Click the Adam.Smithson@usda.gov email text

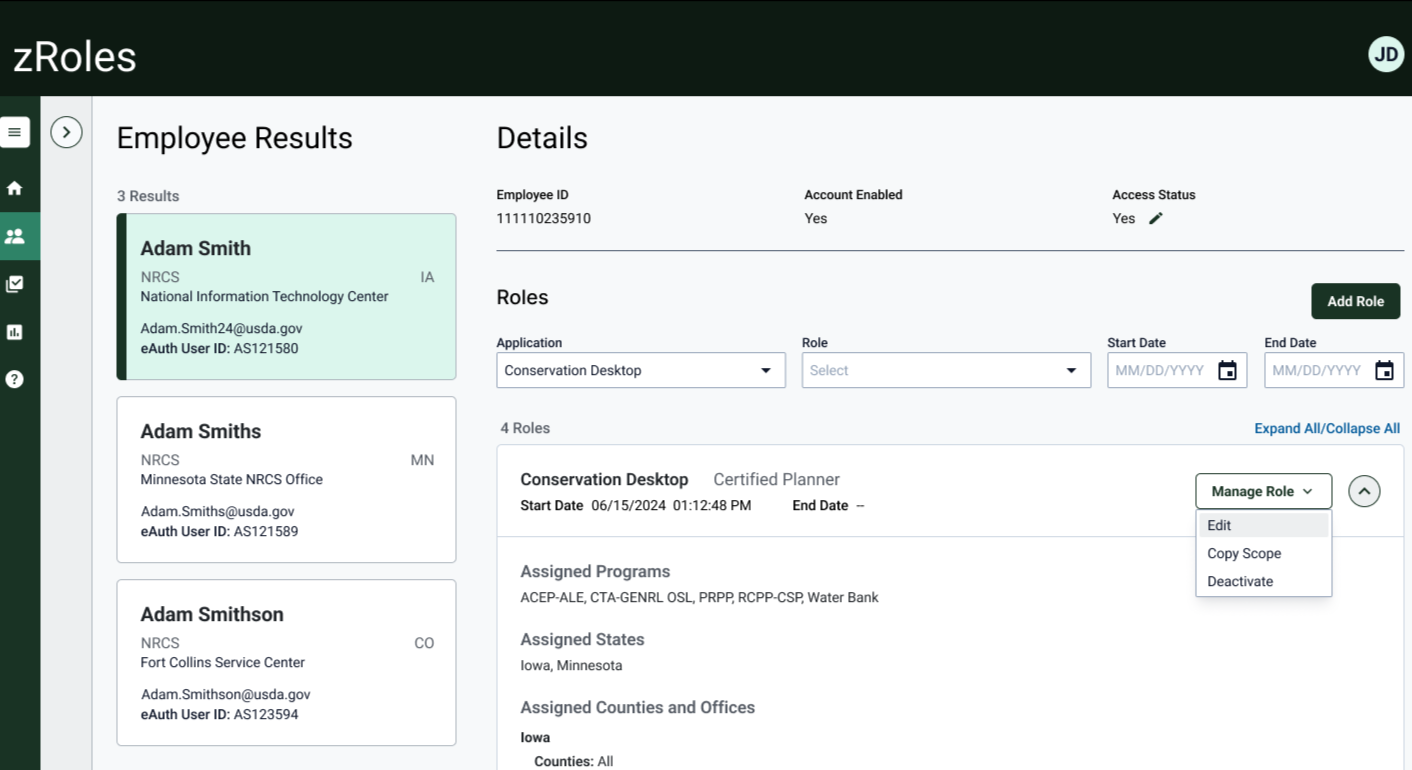(x=225, y=694)
